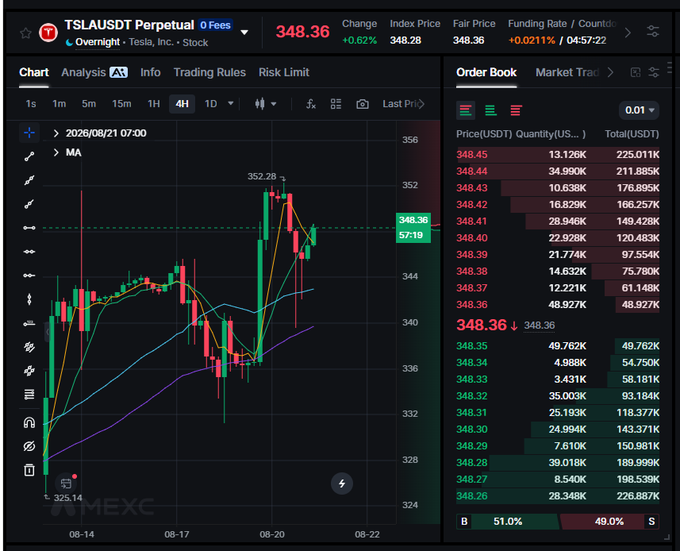Image resolution: width=680 pixels, height=551 pixels.
Task: Open order book settings sliders icon
Action: [x=654, y=72]
